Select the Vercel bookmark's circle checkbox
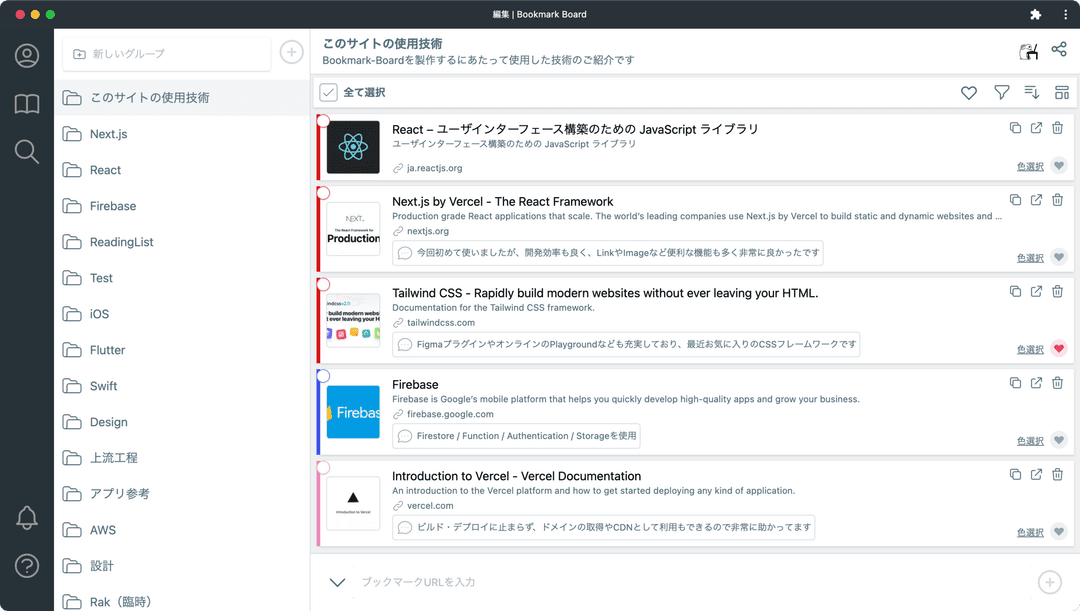Image resolution: width=1080 pixels, height=611 pixels. (323, 468)
